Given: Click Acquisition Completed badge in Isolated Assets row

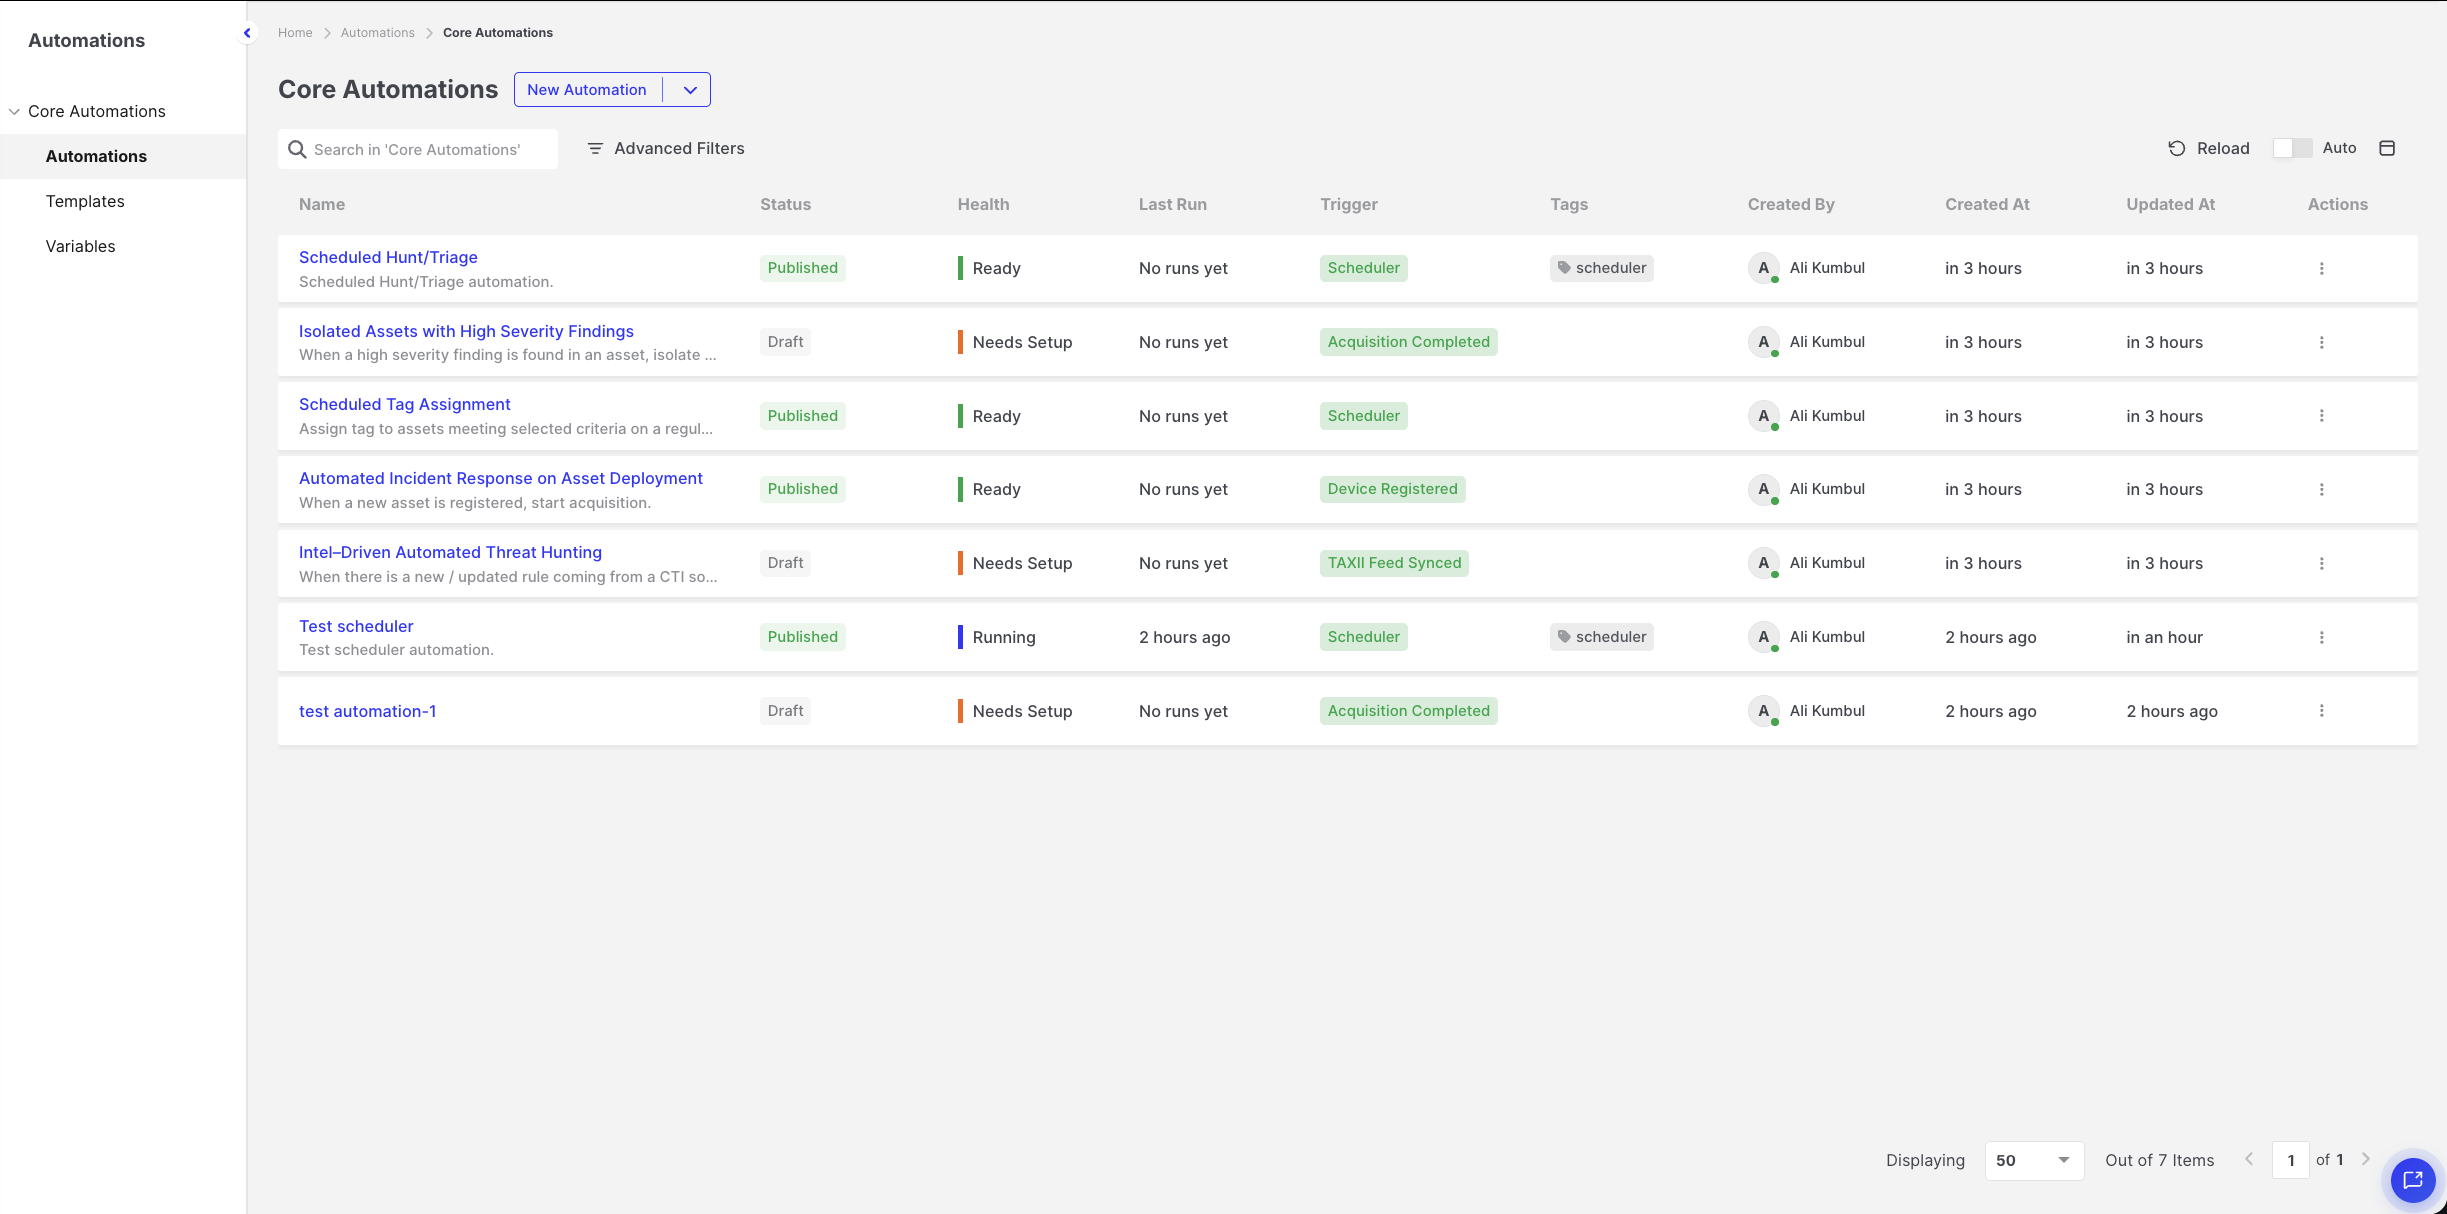Looking at the screenshot, I should (1408, 342).
